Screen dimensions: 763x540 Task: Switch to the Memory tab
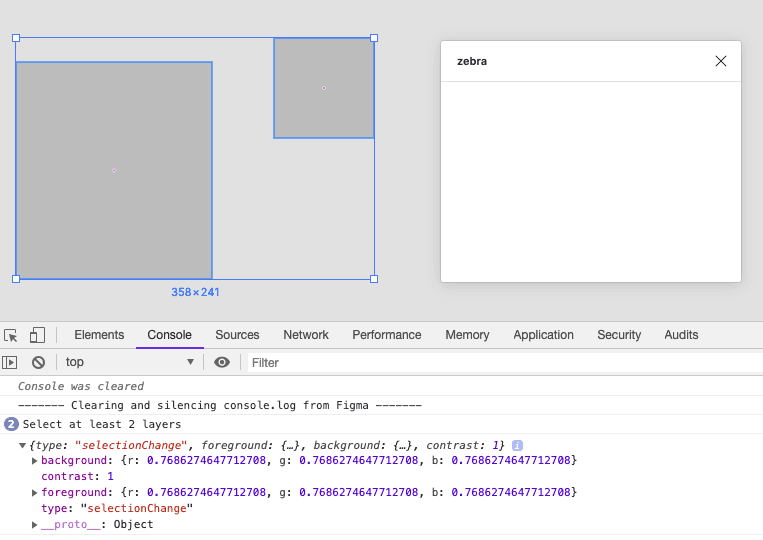click(x=467, y=335)
